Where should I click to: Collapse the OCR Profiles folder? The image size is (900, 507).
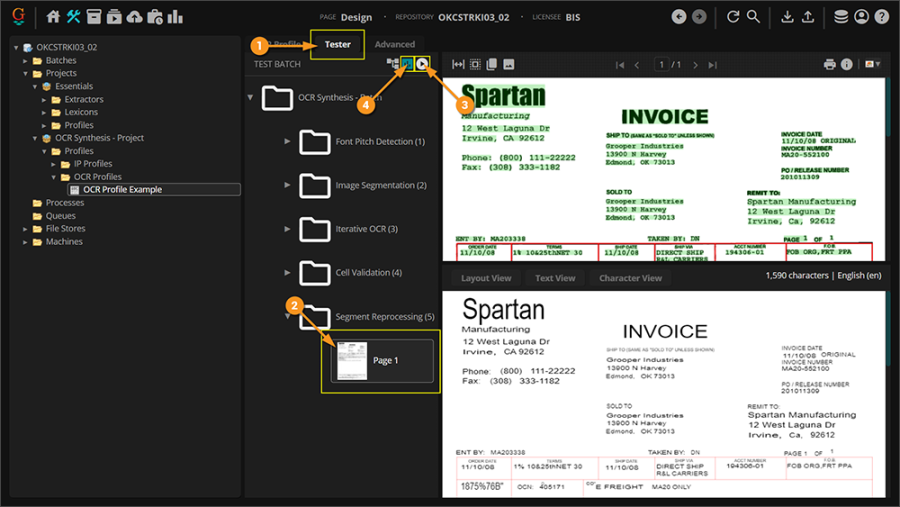(53, 177)
